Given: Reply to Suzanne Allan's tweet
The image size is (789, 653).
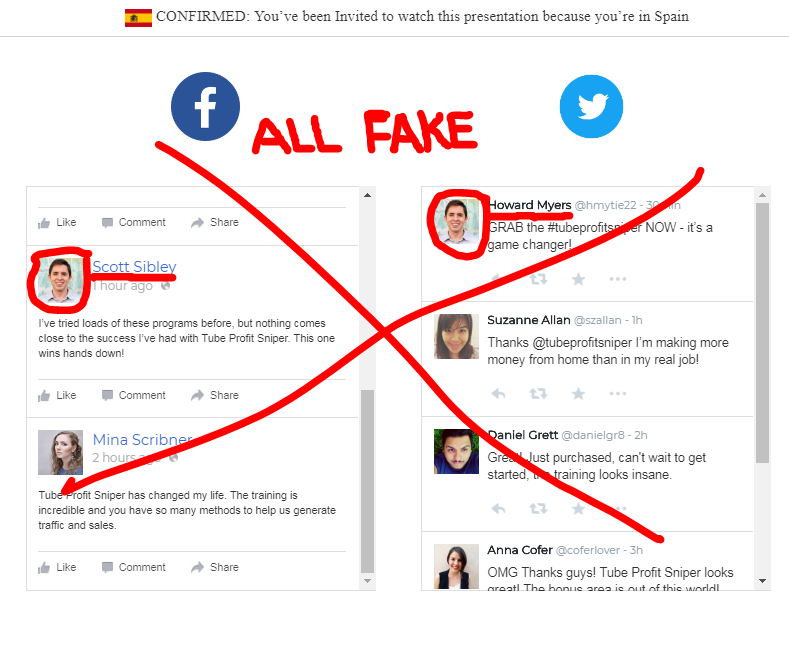Looking at the screenshot, I should tap(498, 393).
